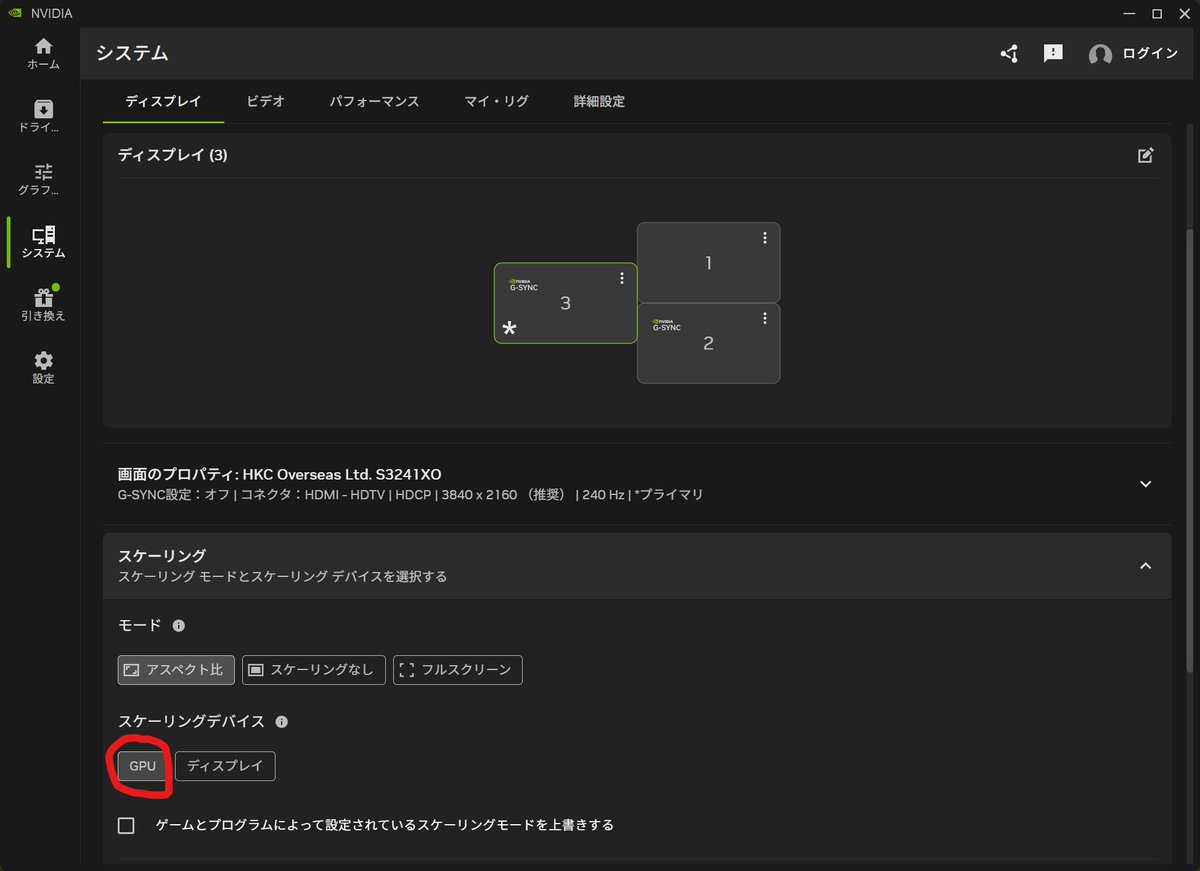Choose ディスプレイ as scaling device

225,766
